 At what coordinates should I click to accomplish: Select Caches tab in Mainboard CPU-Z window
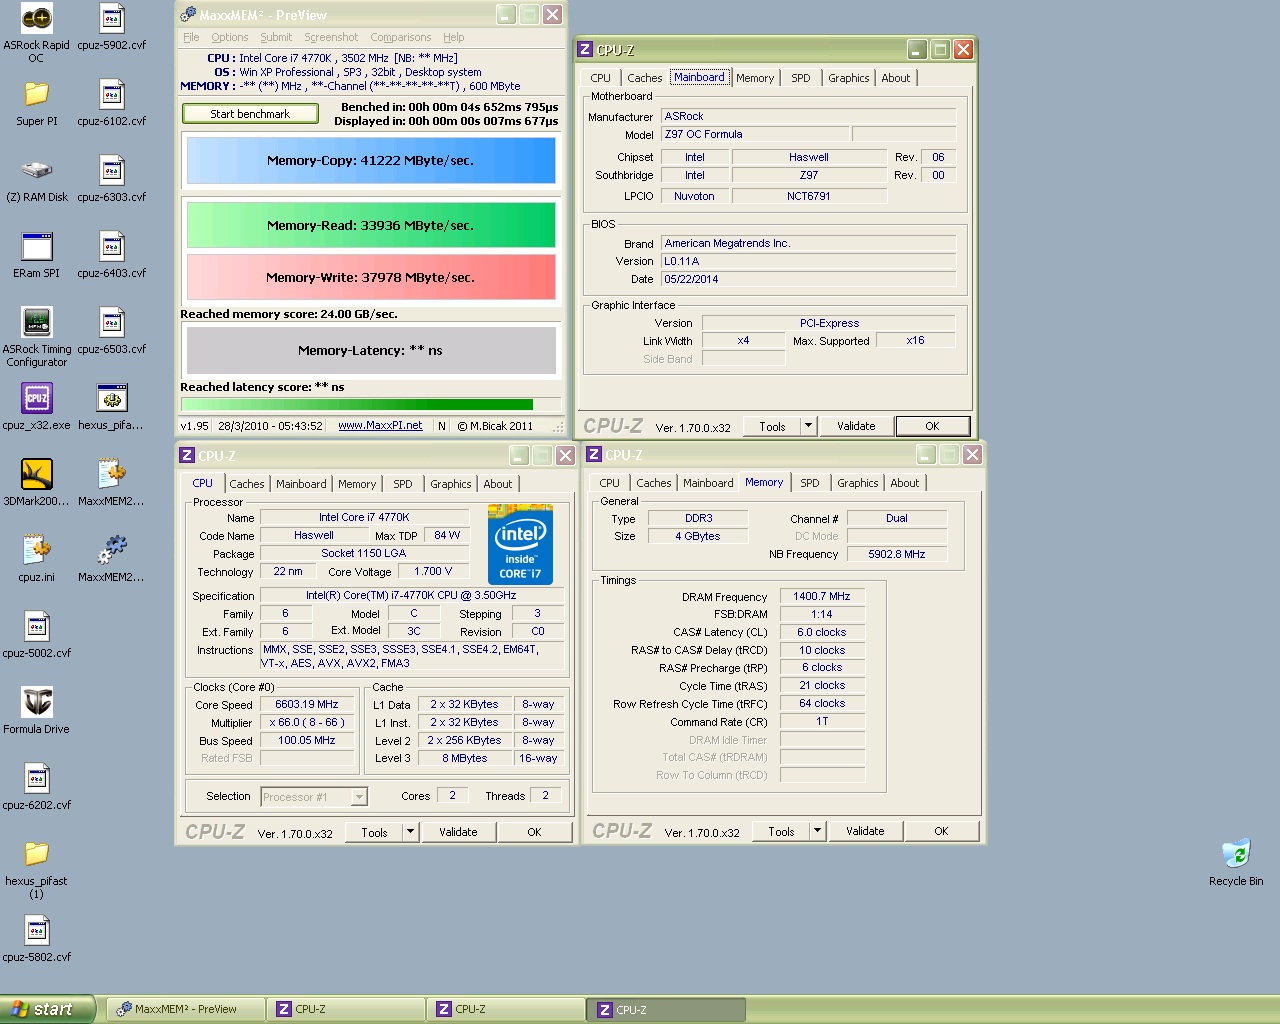(645, 78)
